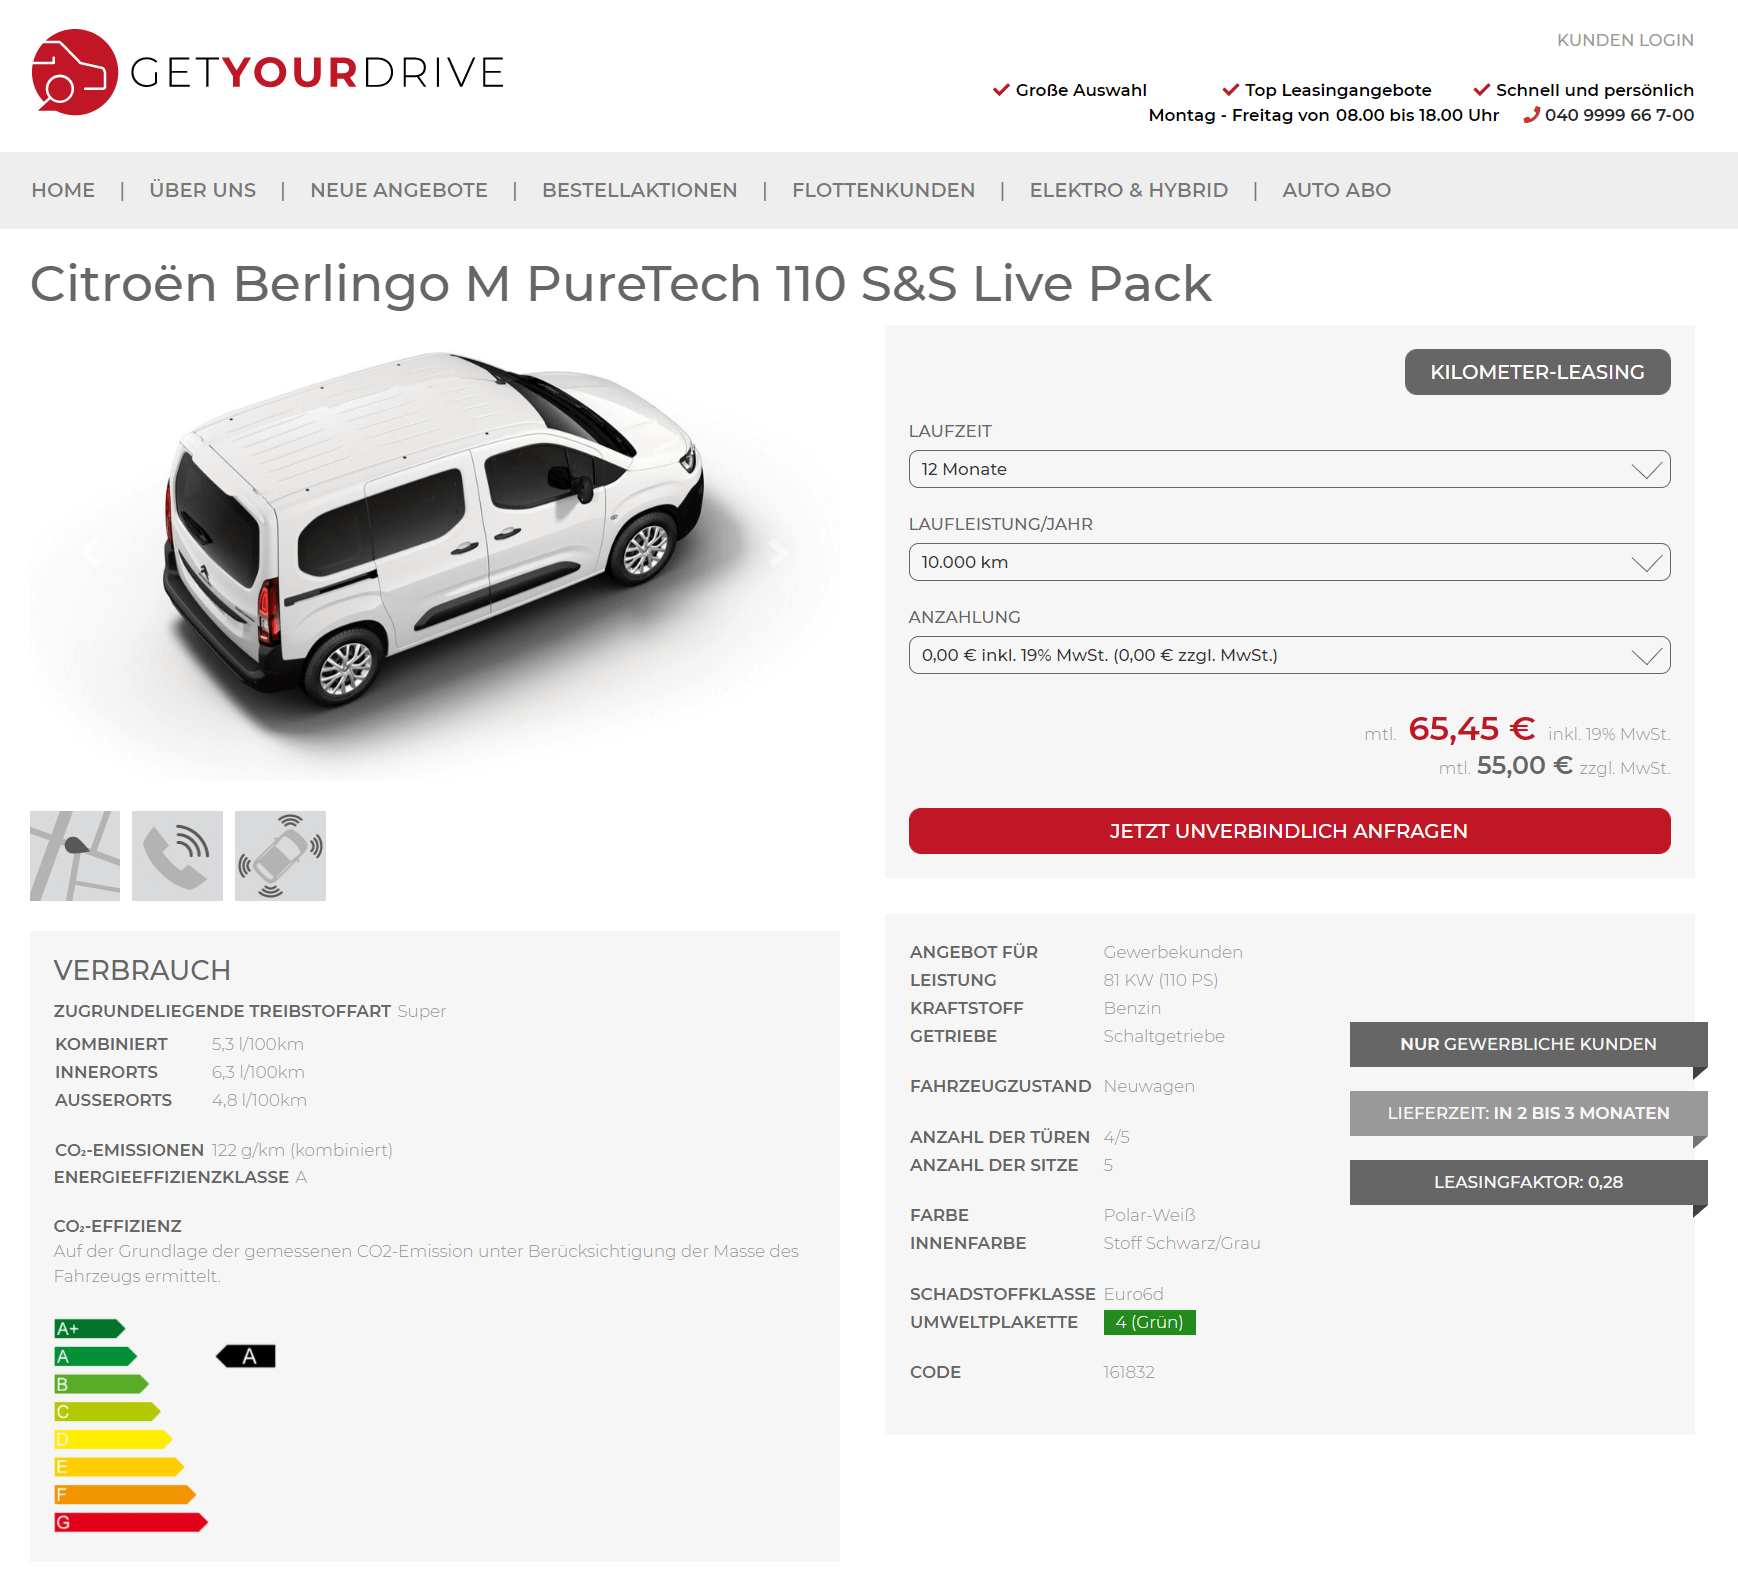The height and width of the screenshot is (1587, 1738).
Task: Click the 55,00 € net price
Action: [x=1525, y=766]
